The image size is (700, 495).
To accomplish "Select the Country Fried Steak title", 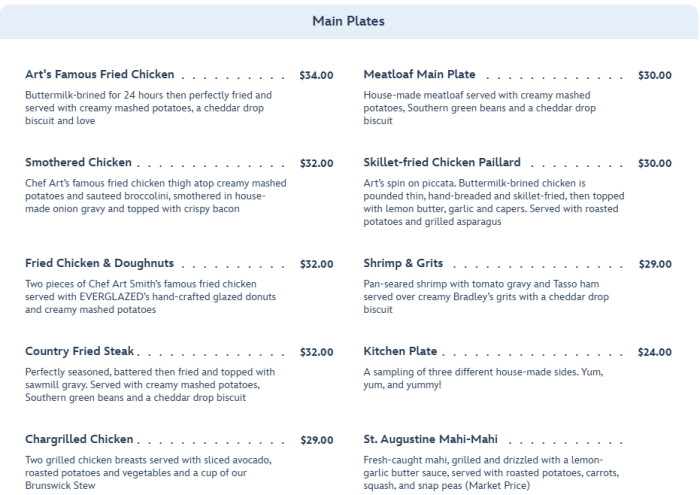I will pos(80,352).
